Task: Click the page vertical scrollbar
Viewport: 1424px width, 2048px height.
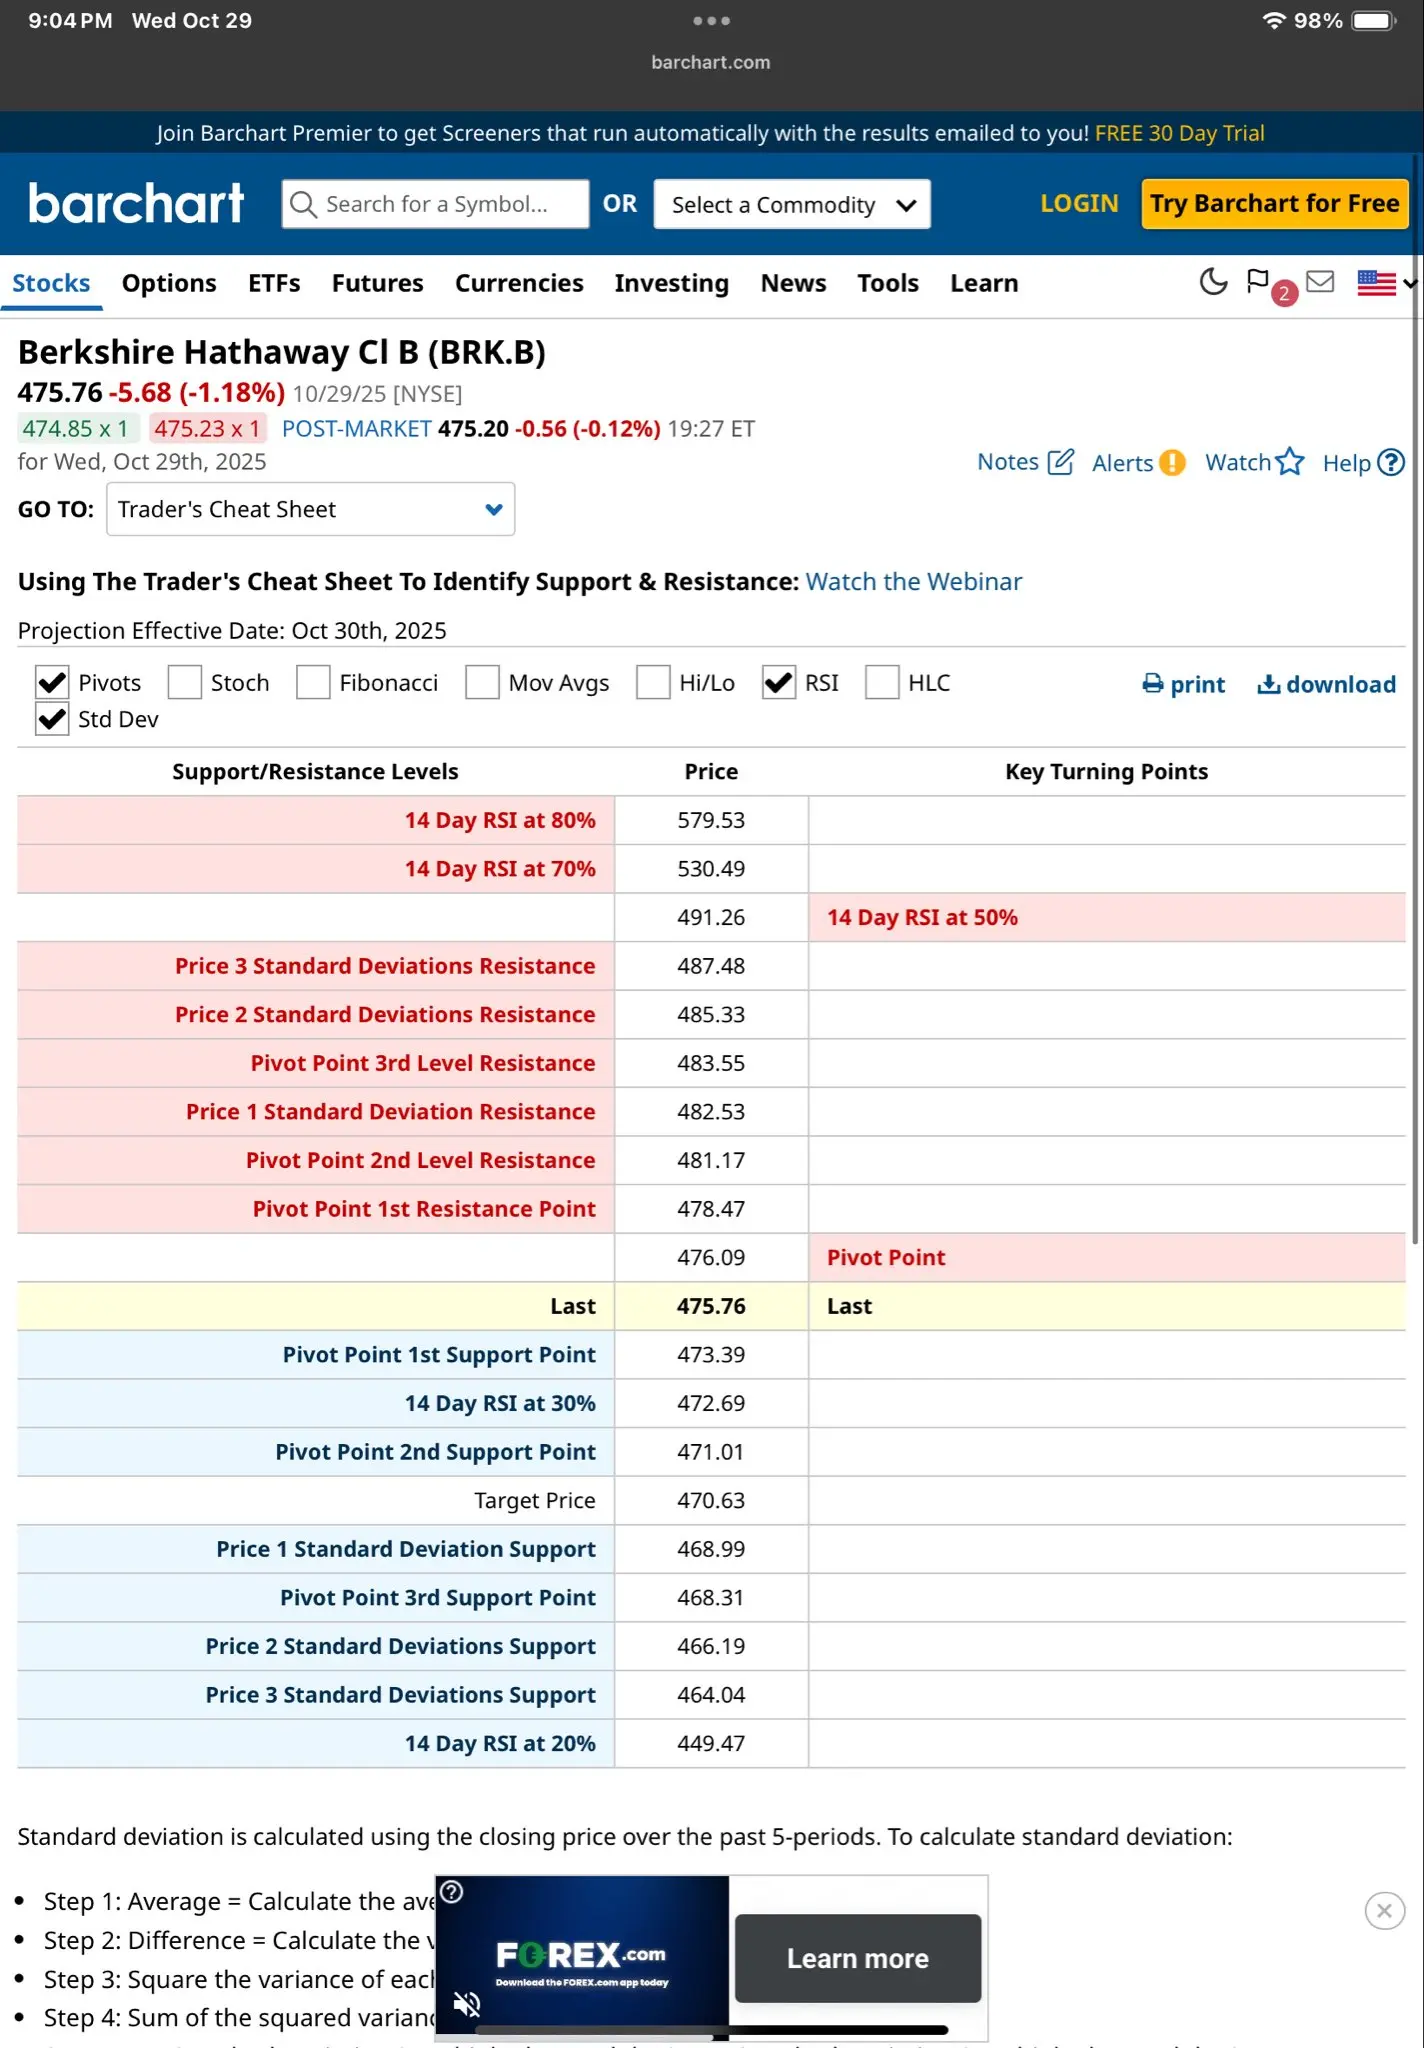Action: [x=1416, y=700]
